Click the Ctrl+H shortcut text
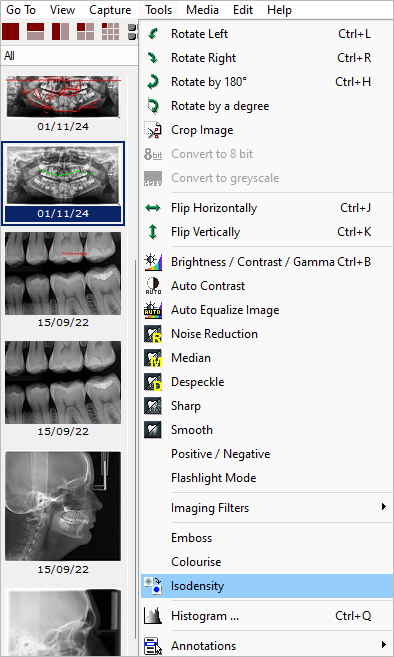394x657 pixels. pyautogui.click(x=353, y=82)
